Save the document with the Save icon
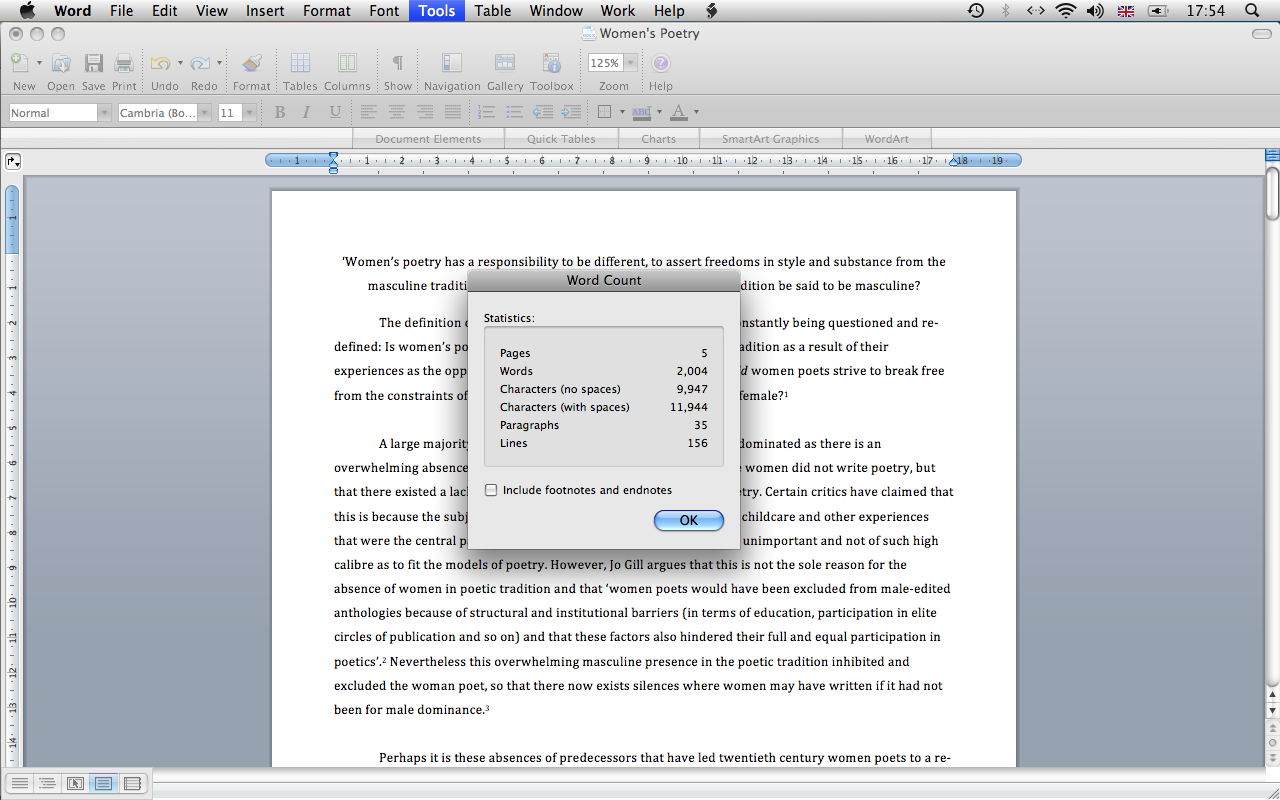1280x800 pixels. [94, 63]
